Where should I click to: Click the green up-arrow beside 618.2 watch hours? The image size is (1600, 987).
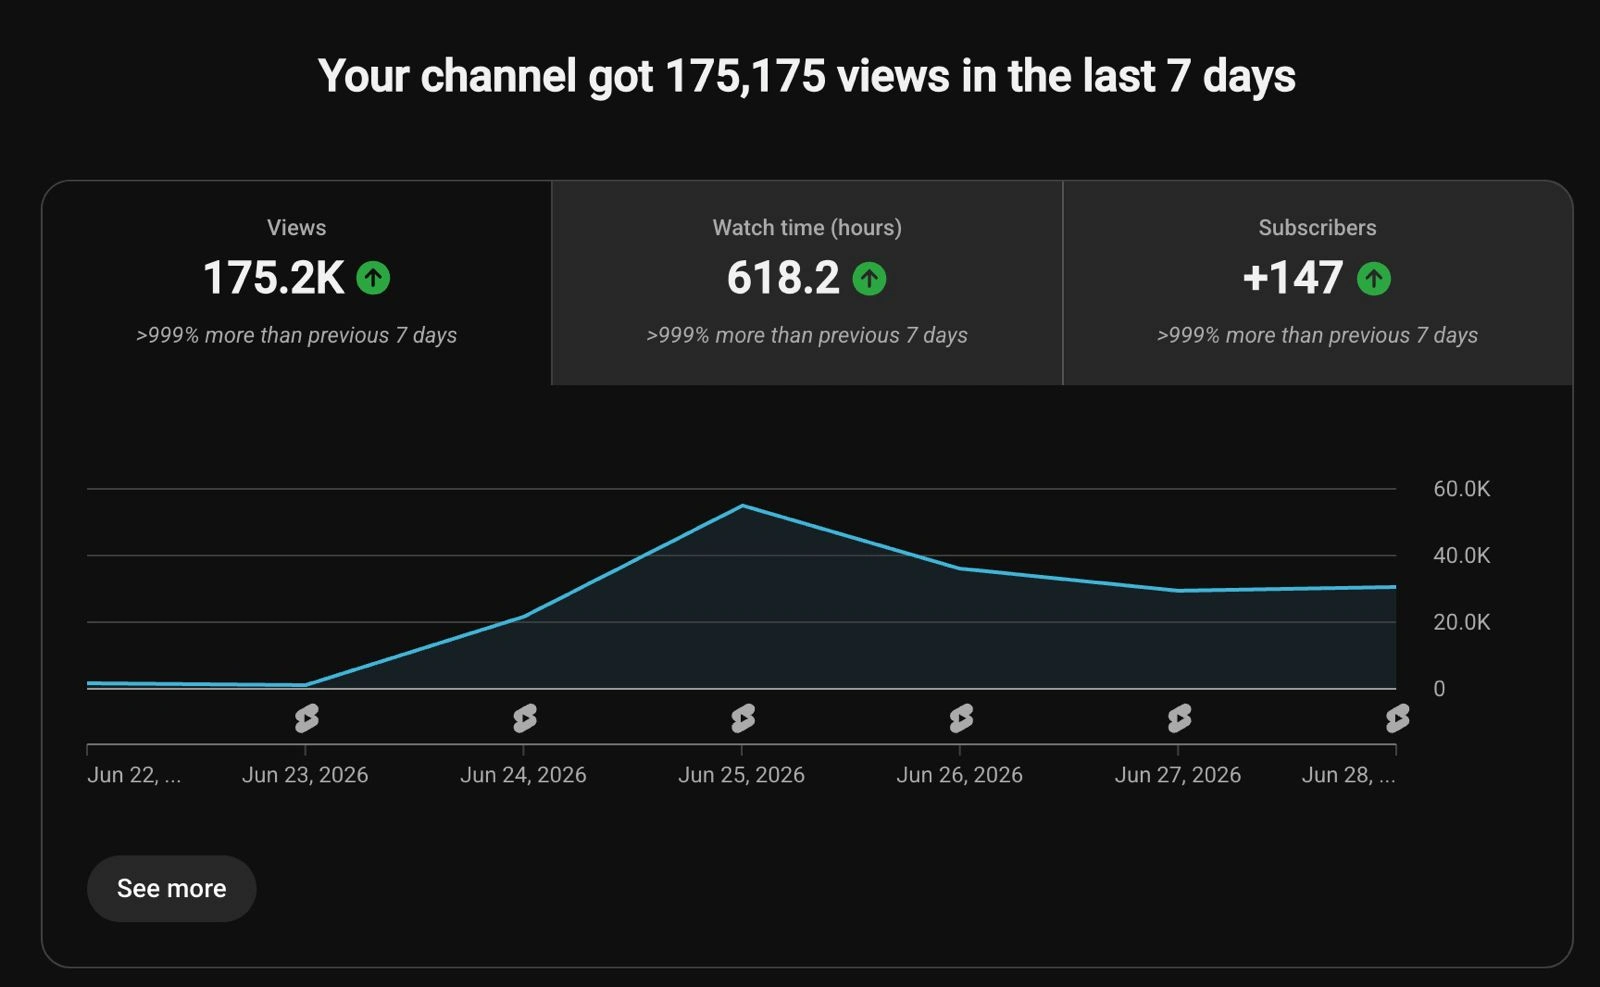coord(869,278)
